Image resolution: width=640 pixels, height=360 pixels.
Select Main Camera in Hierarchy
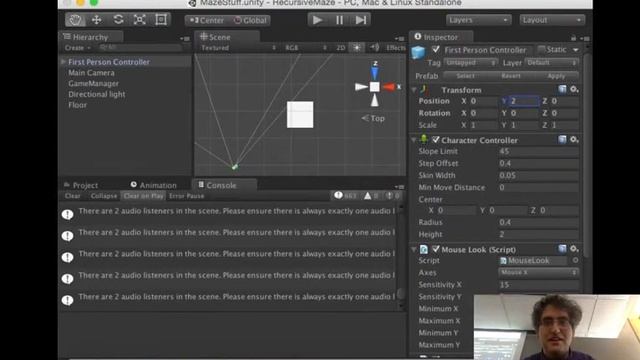pyautogui.click(x=91, y=73)
